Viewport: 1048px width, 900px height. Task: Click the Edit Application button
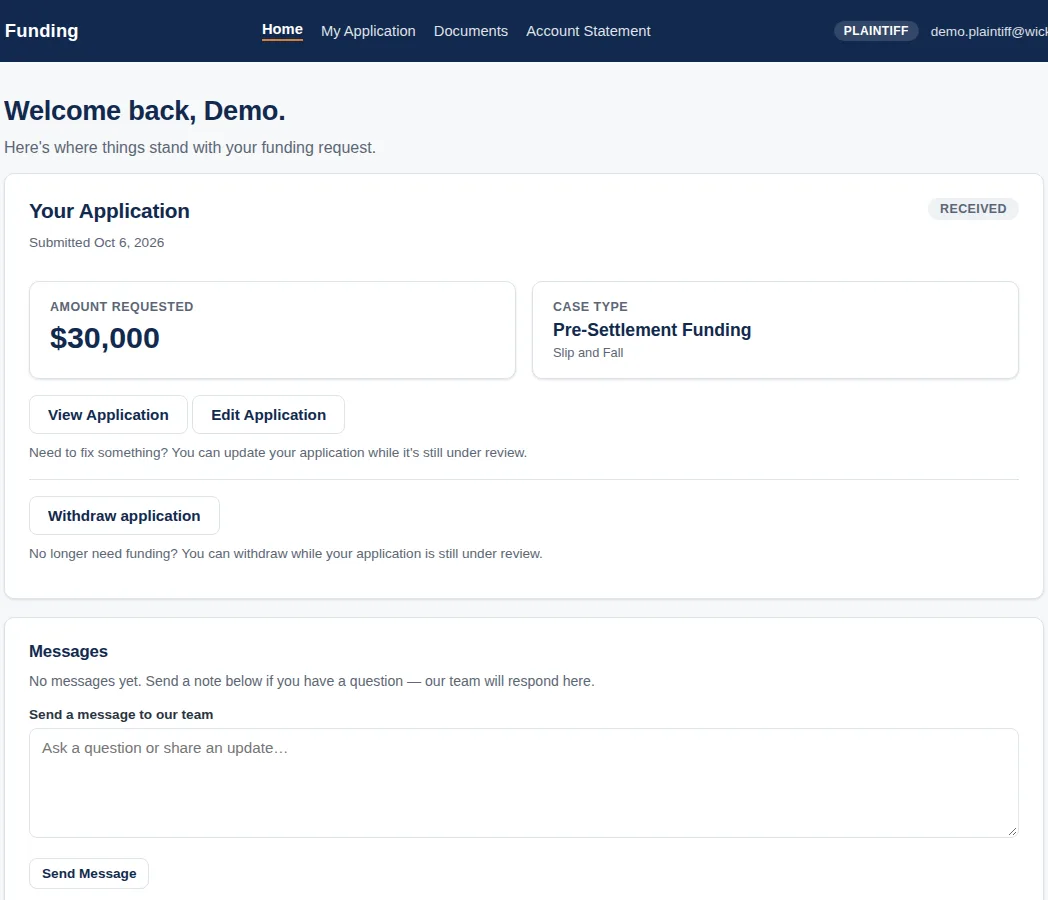tap(269, 415)
